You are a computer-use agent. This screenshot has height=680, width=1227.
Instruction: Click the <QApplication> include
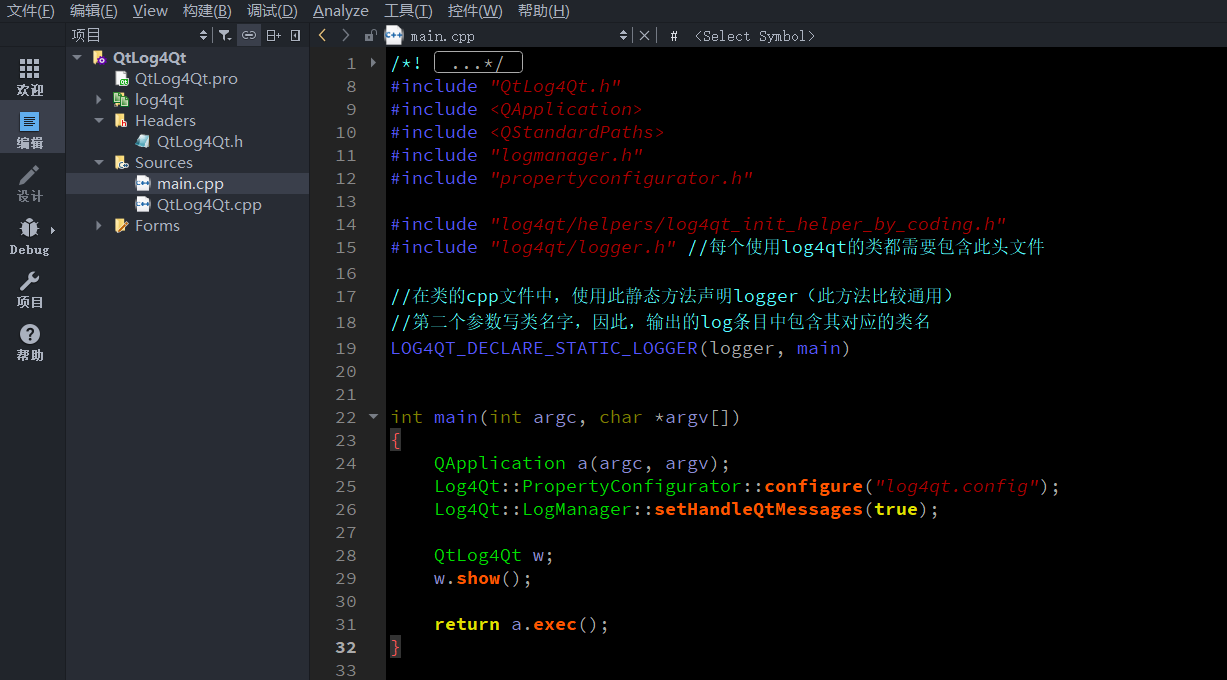pyautogui.click(x=566, y=109)
